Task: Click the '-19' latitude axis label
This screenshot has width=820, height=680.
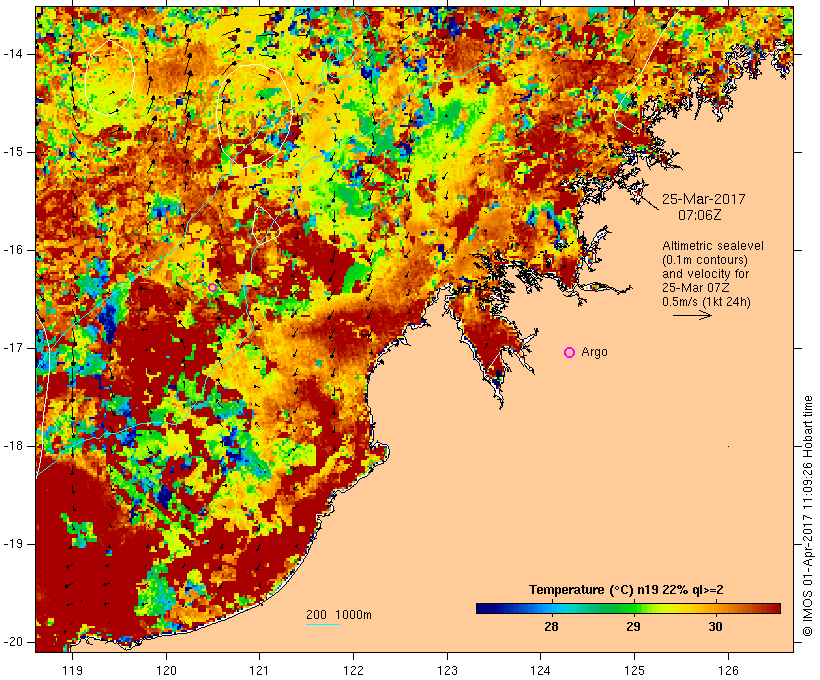Action: [13, 544]
